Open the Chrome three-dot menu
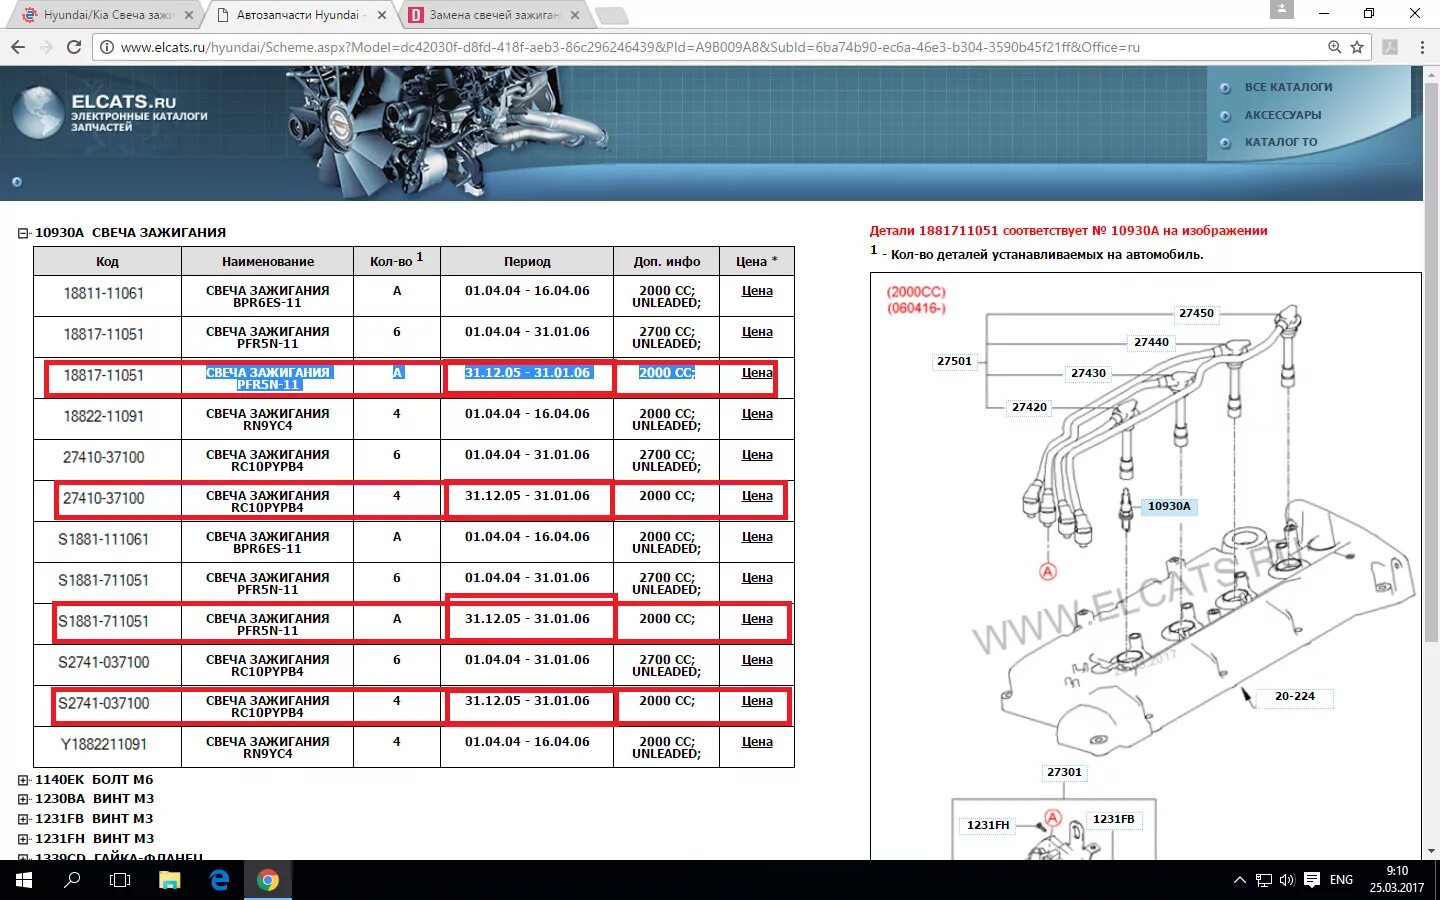 tap(1422, 47)
